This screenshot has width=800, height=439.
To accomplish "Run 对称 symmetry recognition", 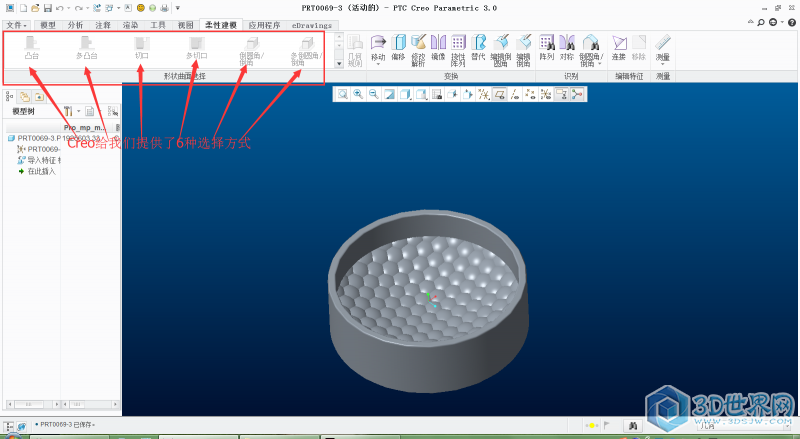I will coord(567,47).
